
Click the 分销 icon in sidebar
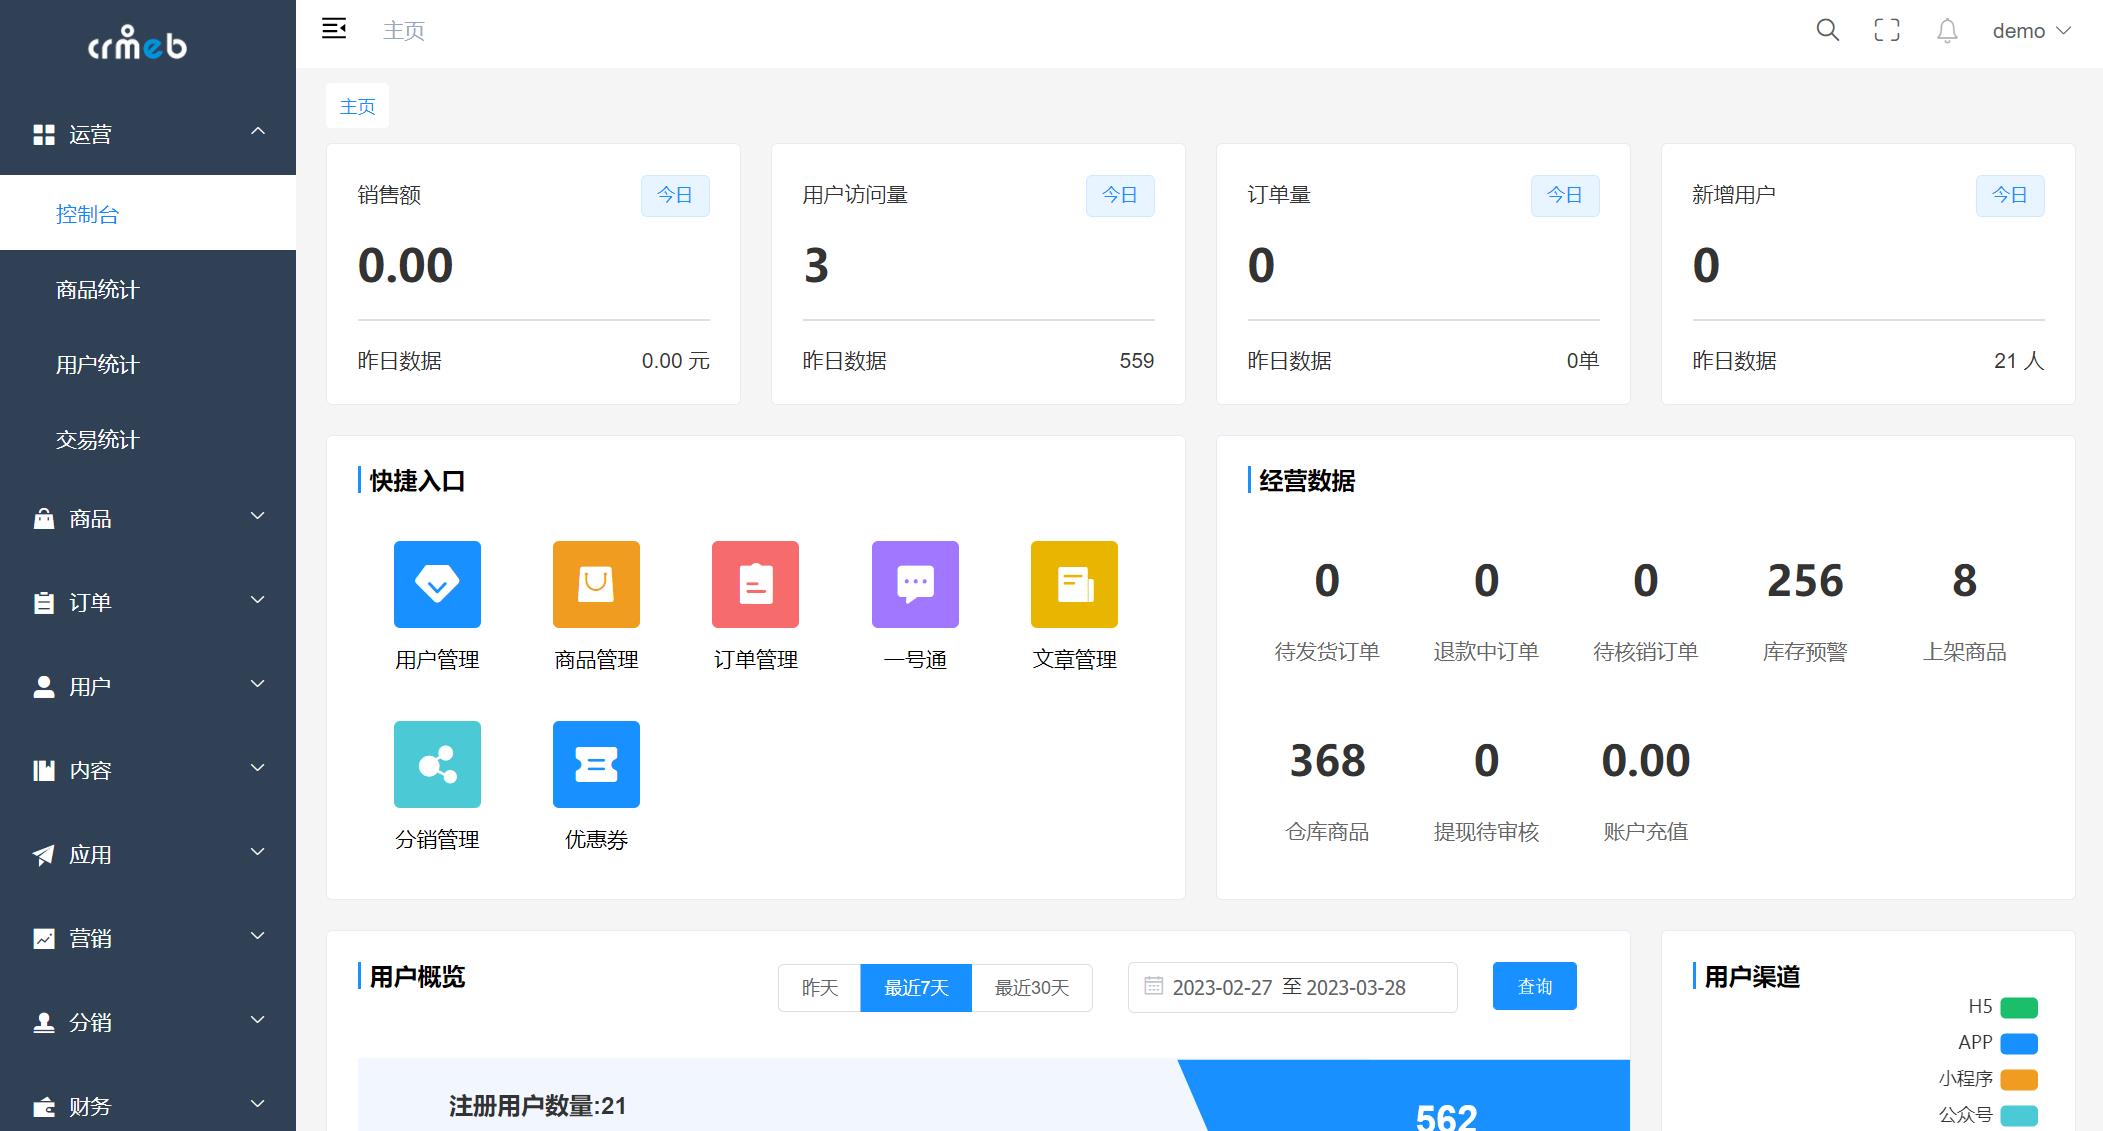pyautogui.click(x=44, y=1022)
